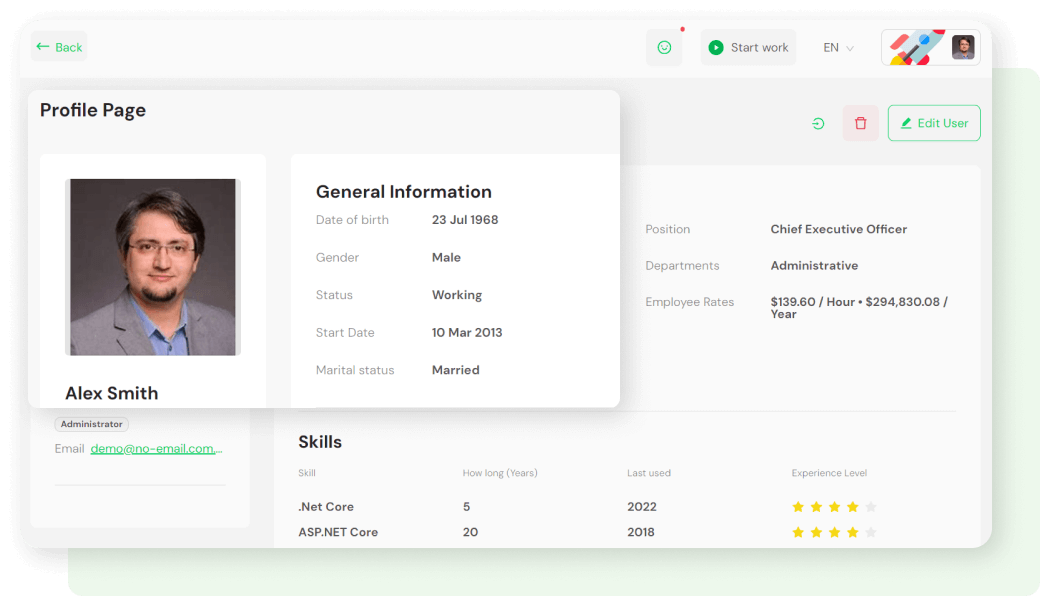
Task: Click the user avatar icon in top bar
Action: pos(962,46)
